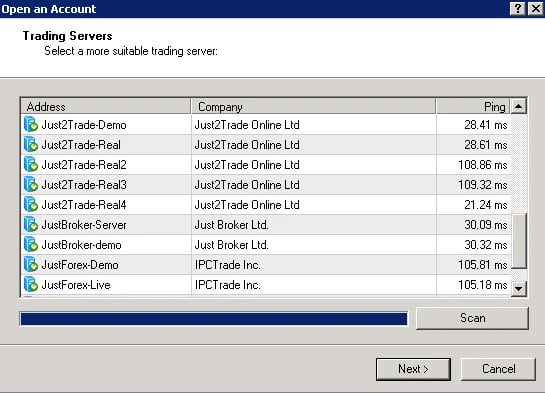Click the Scan button
Image resolution: width=545 pixels, height=393 pixels.
coord(472,318)
